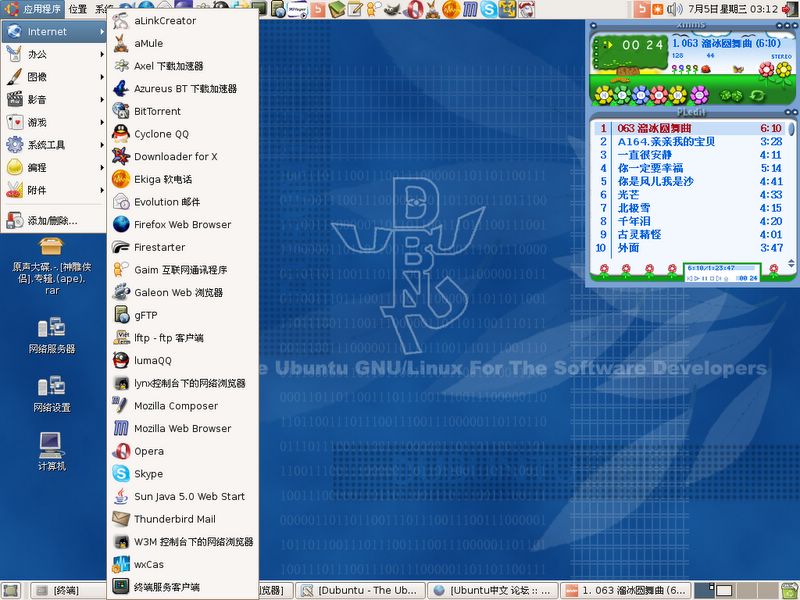Launch Thunderbird Mail
The image size is (800, 600).
(183, 519)
